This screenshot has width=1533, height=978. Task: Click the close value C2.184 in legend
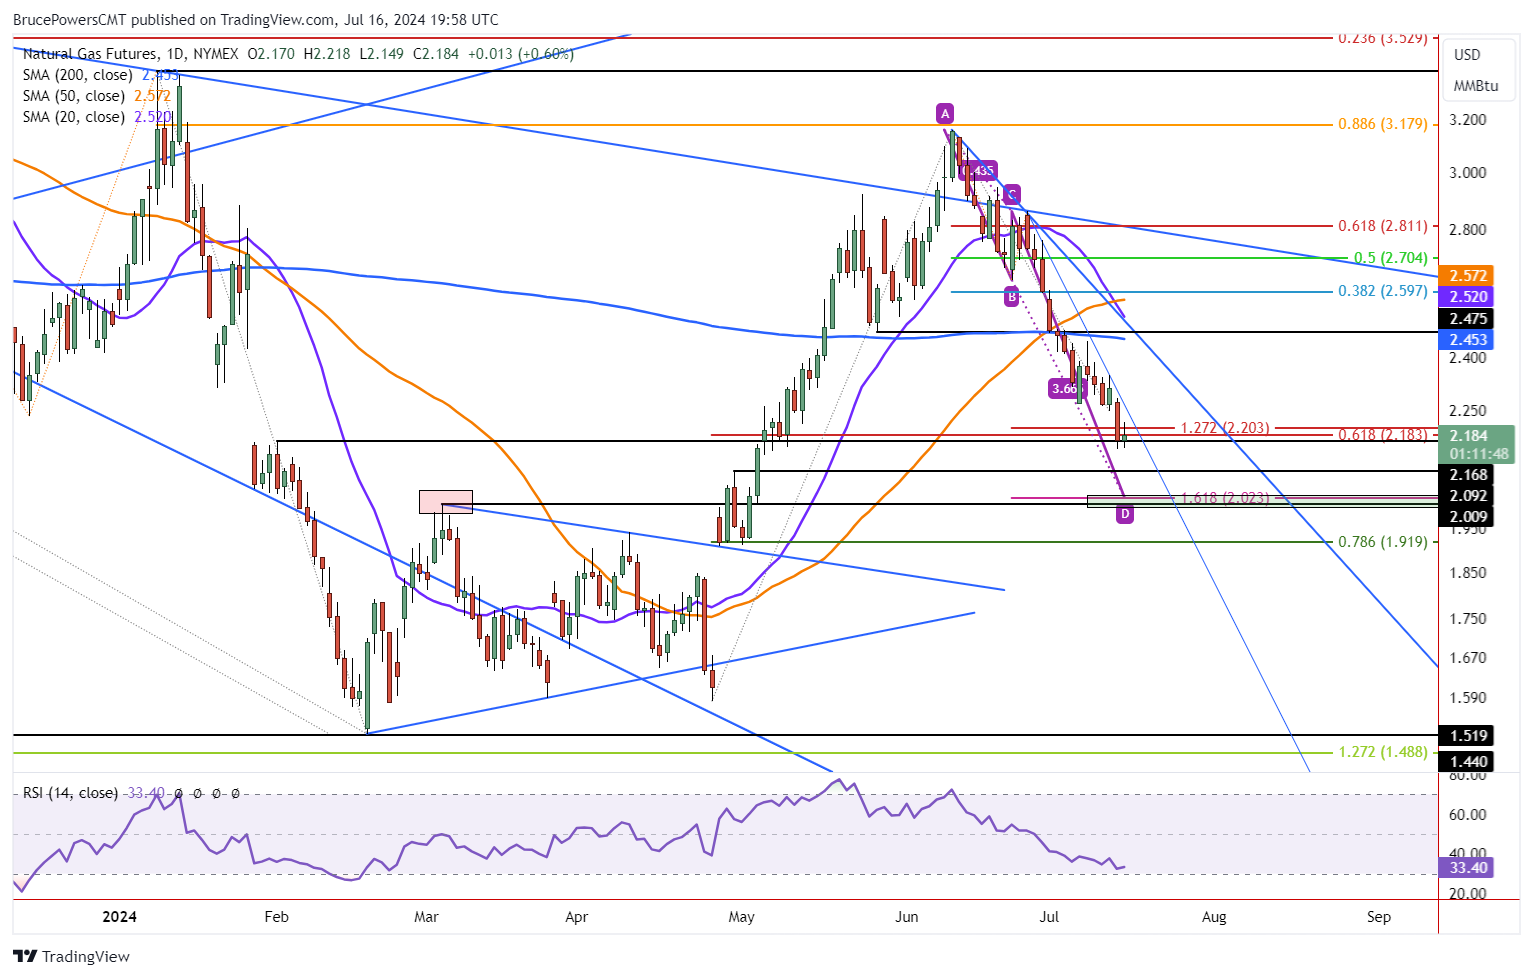click(x=436, y=54)
